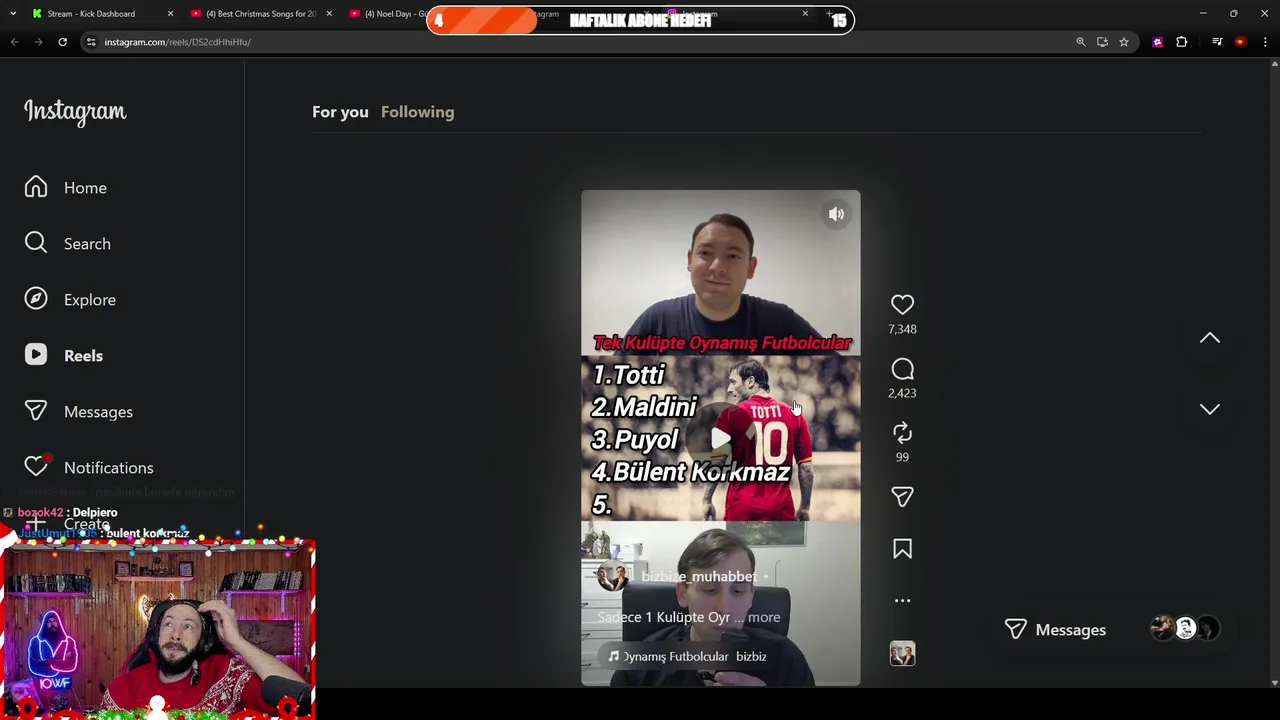Click the streamer webcam overlay
The width and height of the screenshot is (1280, 720).
click(158, 628)
